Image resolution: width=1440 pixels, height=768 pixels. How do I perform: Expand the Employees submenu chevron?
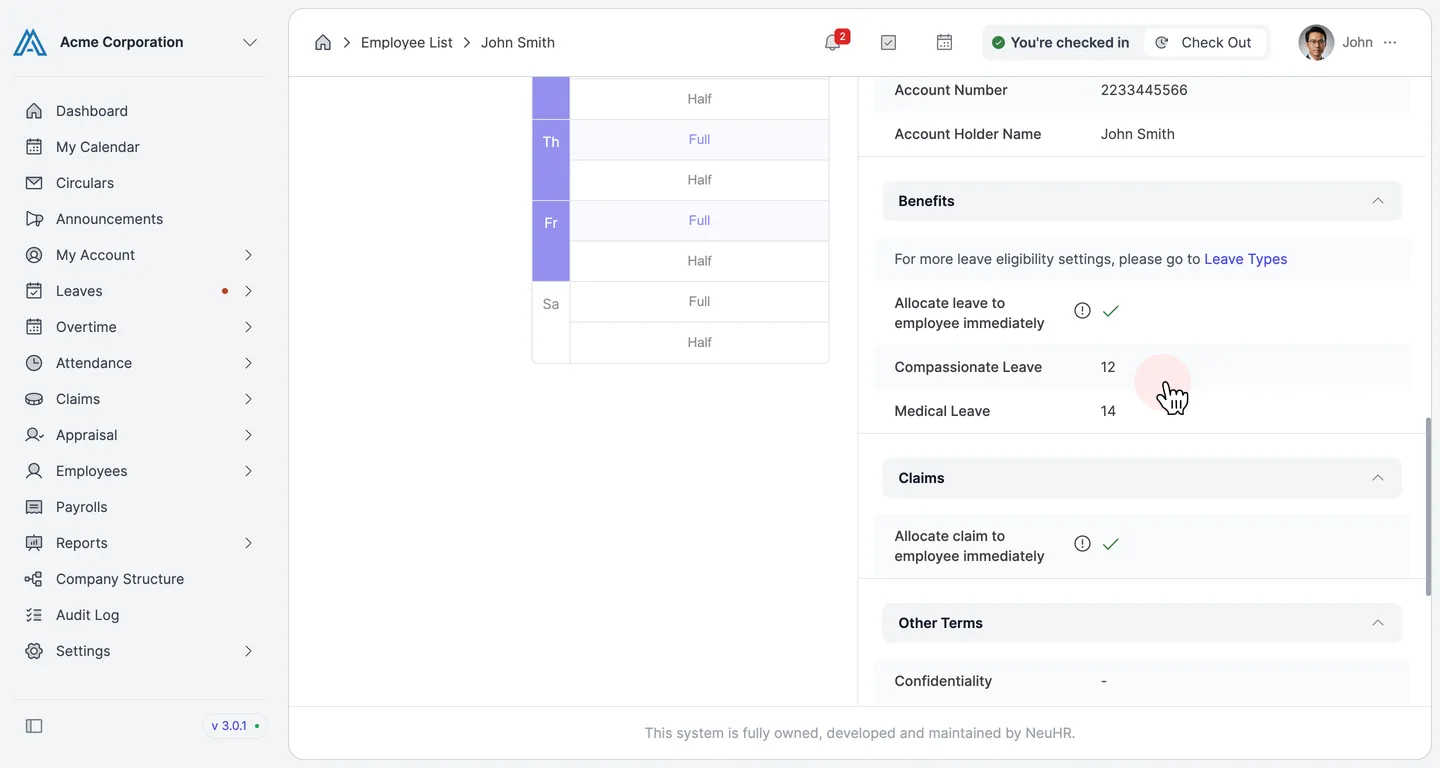[x=248, y=471]
